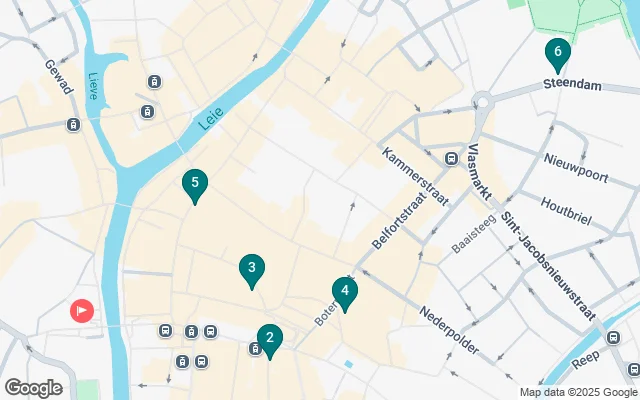
Task: Click the Leie river label
Action: [211, 118]
